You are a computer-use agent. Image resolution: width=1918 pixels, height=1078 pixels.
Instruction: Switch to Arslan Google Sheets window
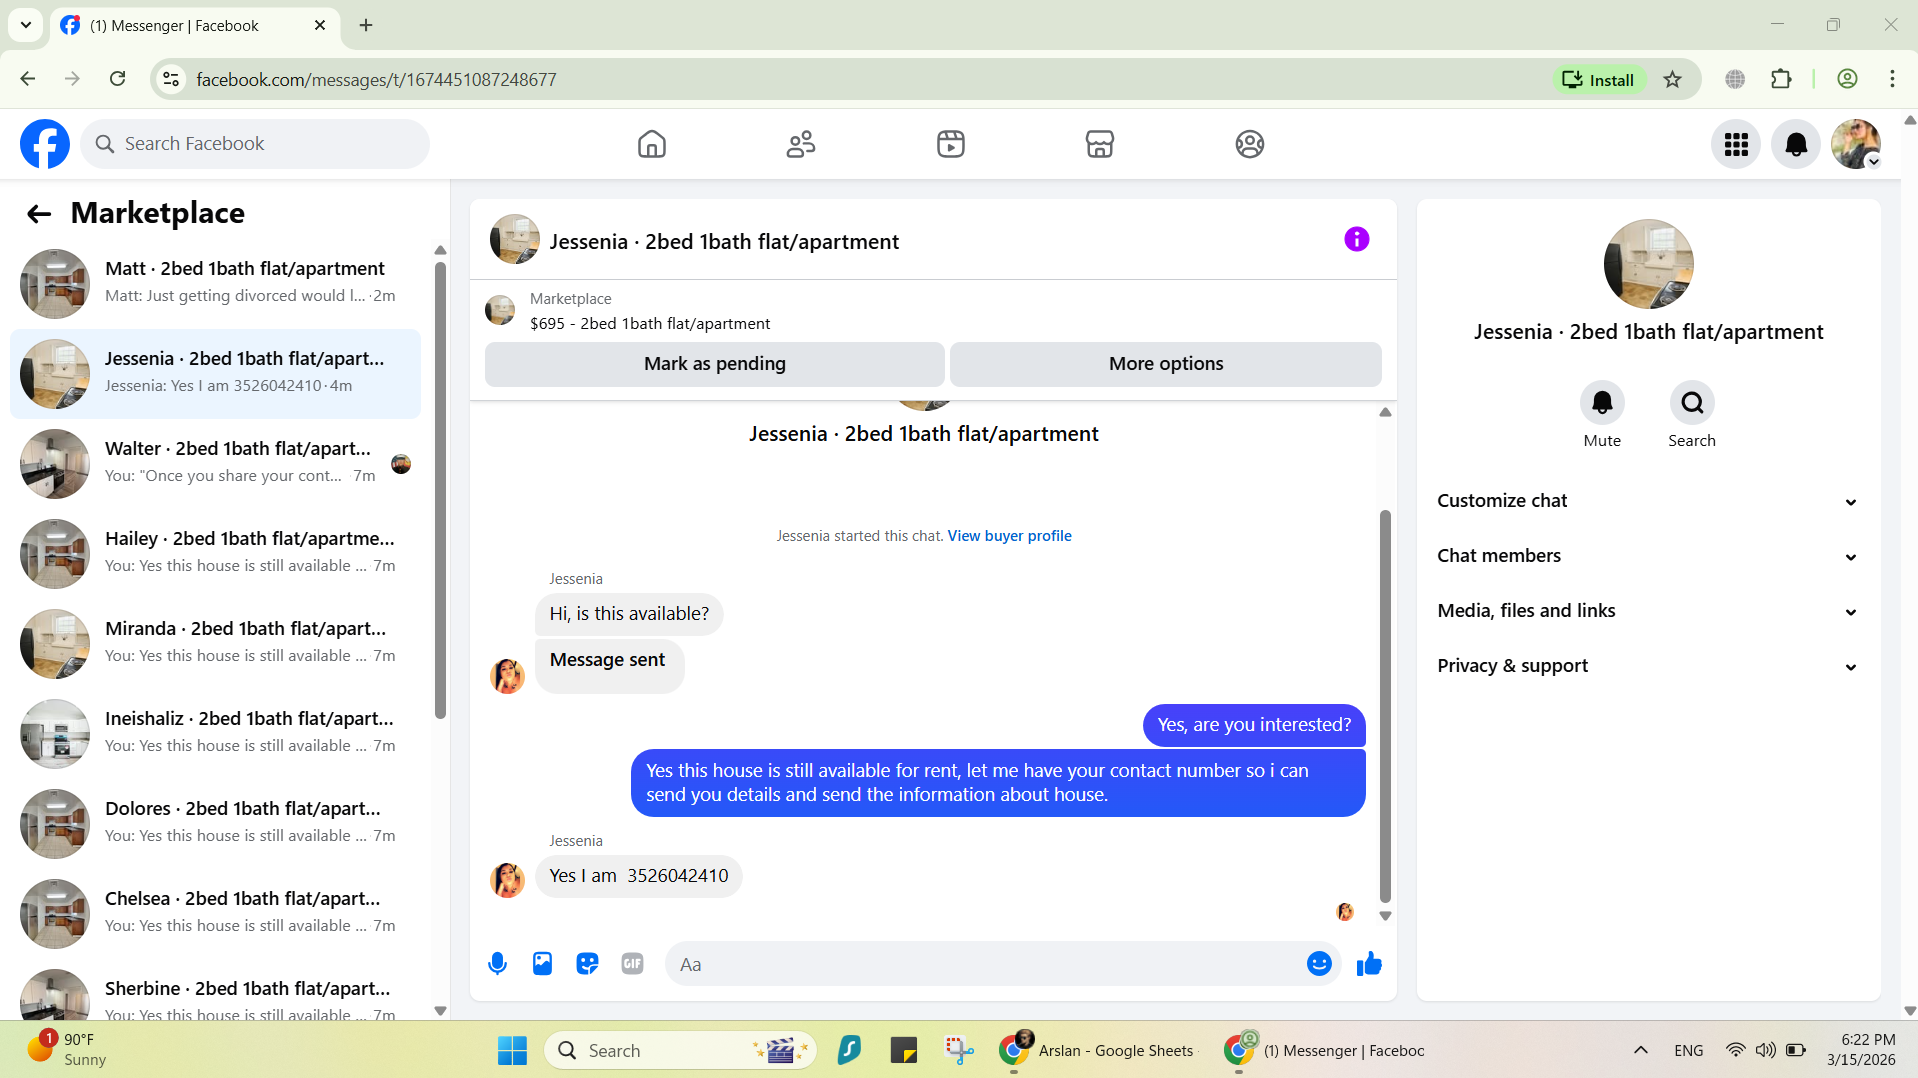pos(1099,1050)
